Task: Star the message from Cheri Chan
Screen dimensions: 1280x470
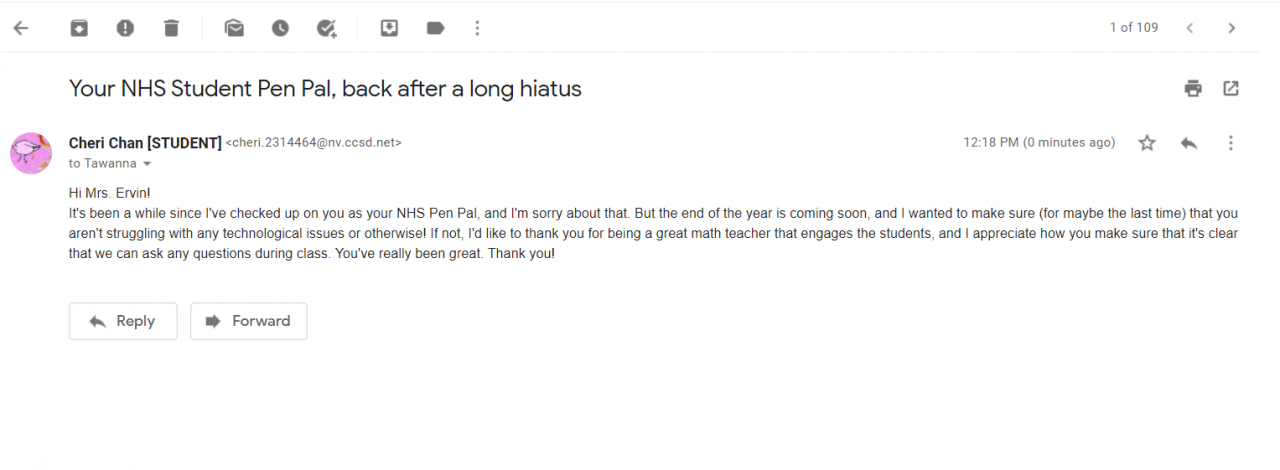Action: pyautogui.click(x=1147, y=143)
